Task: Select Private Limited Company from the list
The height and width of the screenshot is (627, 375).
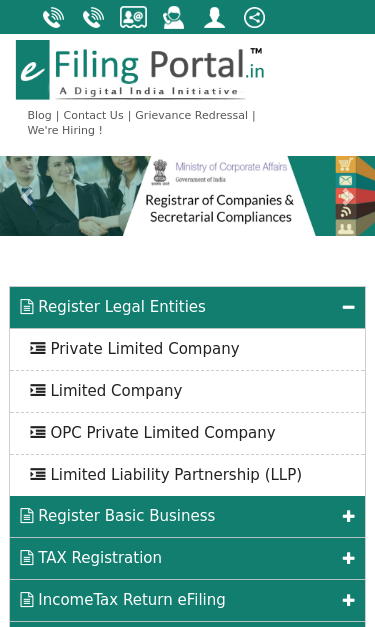Action: pos(188,349)
